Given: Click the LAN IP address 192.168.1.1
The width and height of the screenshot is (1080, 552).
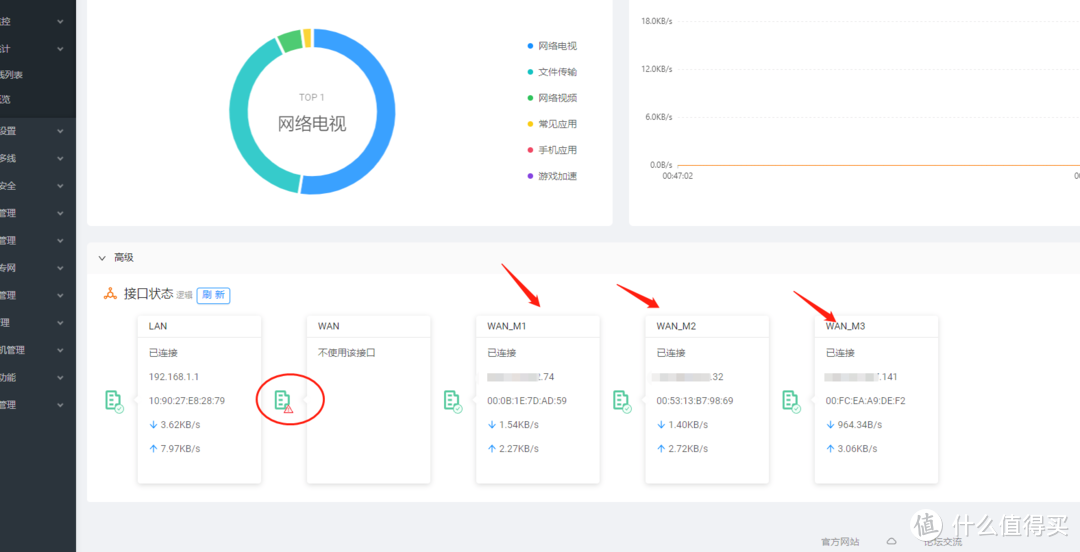Looking at the screenshot, I should (x=174, y=377).
